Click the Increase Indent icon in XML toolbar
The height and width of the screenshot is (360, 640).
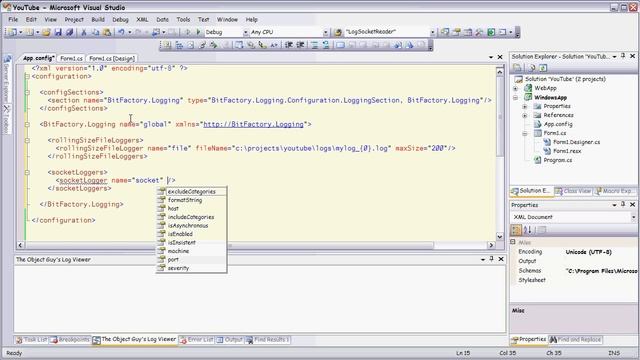(300, 45)
